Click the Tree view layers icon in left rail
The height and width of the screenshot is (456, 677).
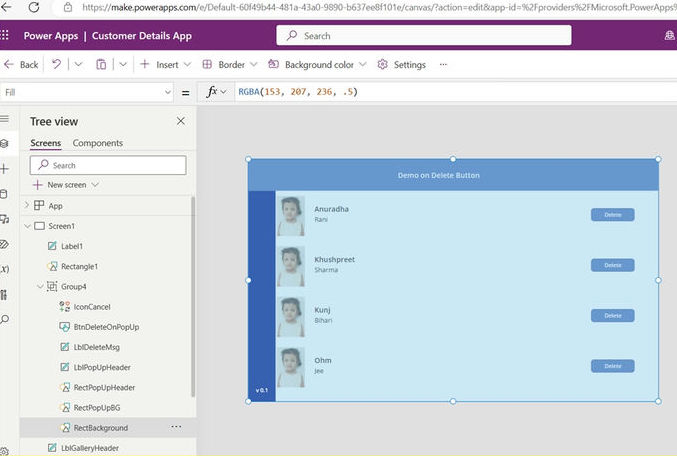click(4, 143)
